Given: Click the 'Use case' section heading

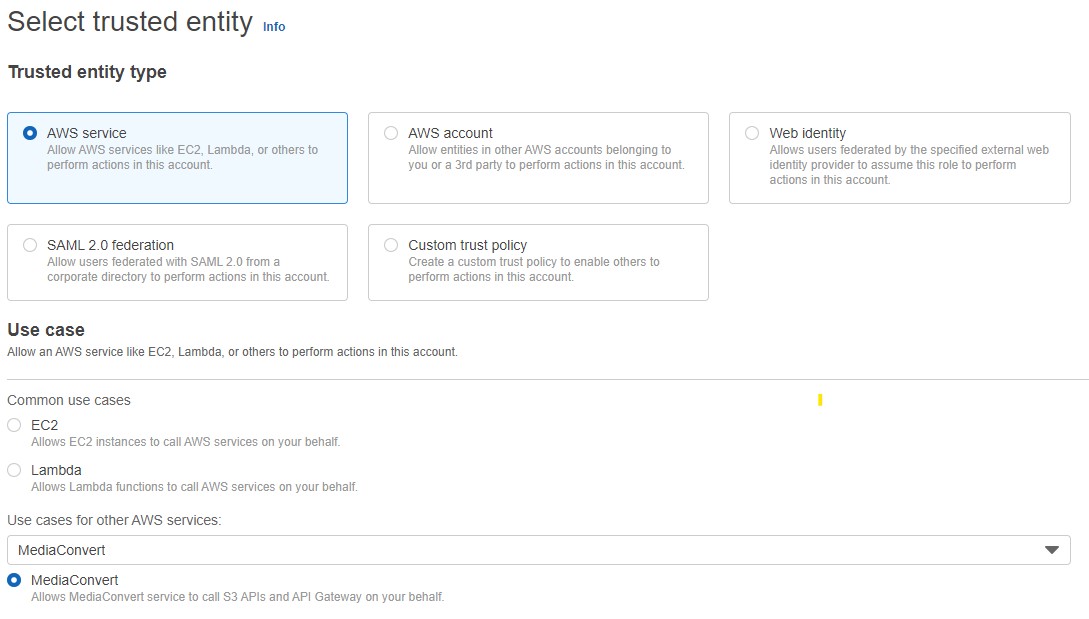Looking at the screenshot, I should [46, 330].
